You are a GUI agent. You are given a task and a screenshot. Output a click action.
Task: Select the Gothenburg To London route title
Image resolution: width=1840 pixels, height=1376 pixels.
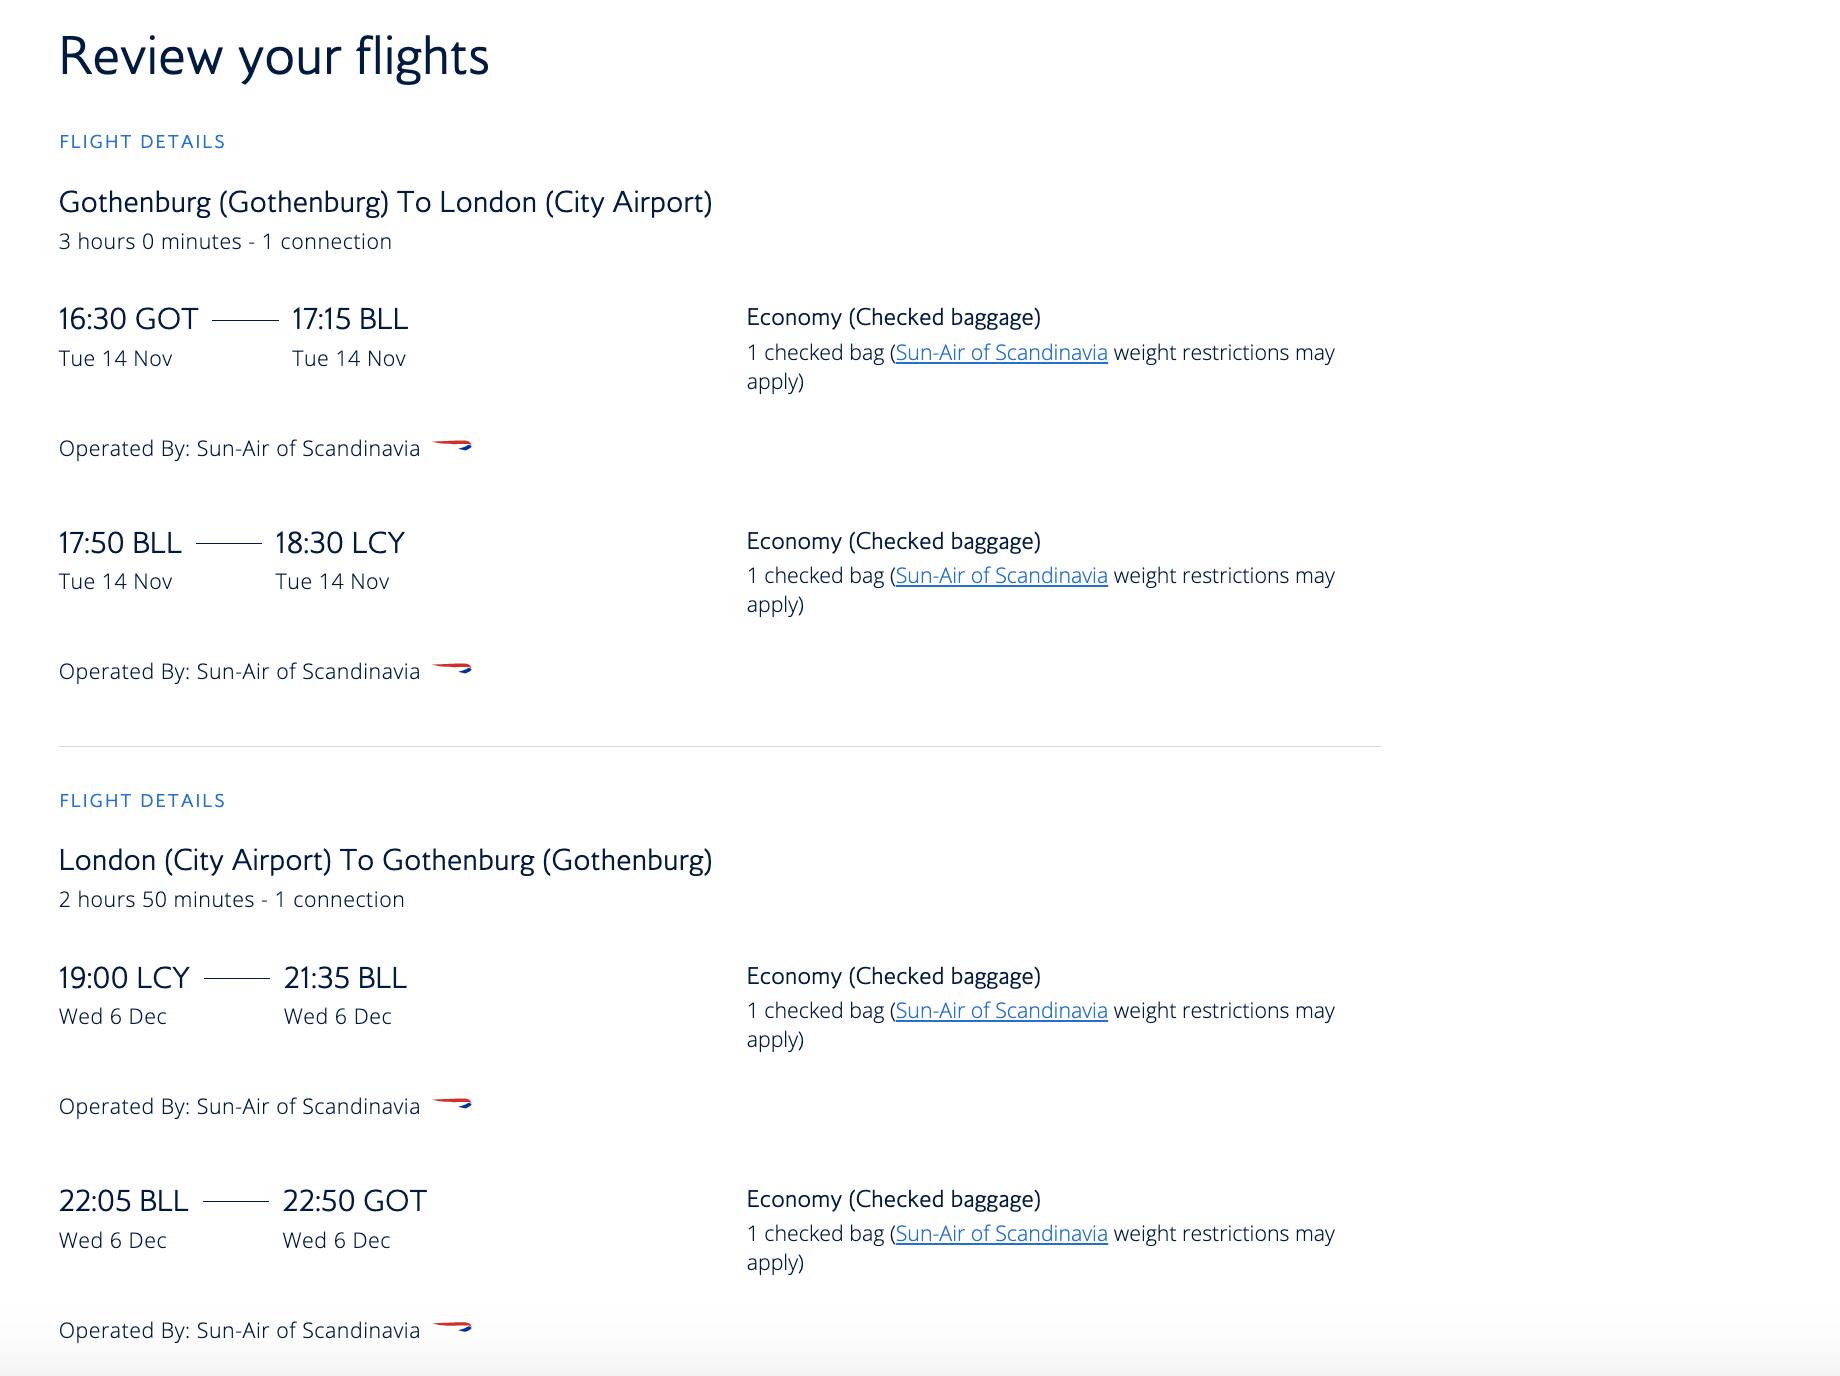tap(385, 202)
